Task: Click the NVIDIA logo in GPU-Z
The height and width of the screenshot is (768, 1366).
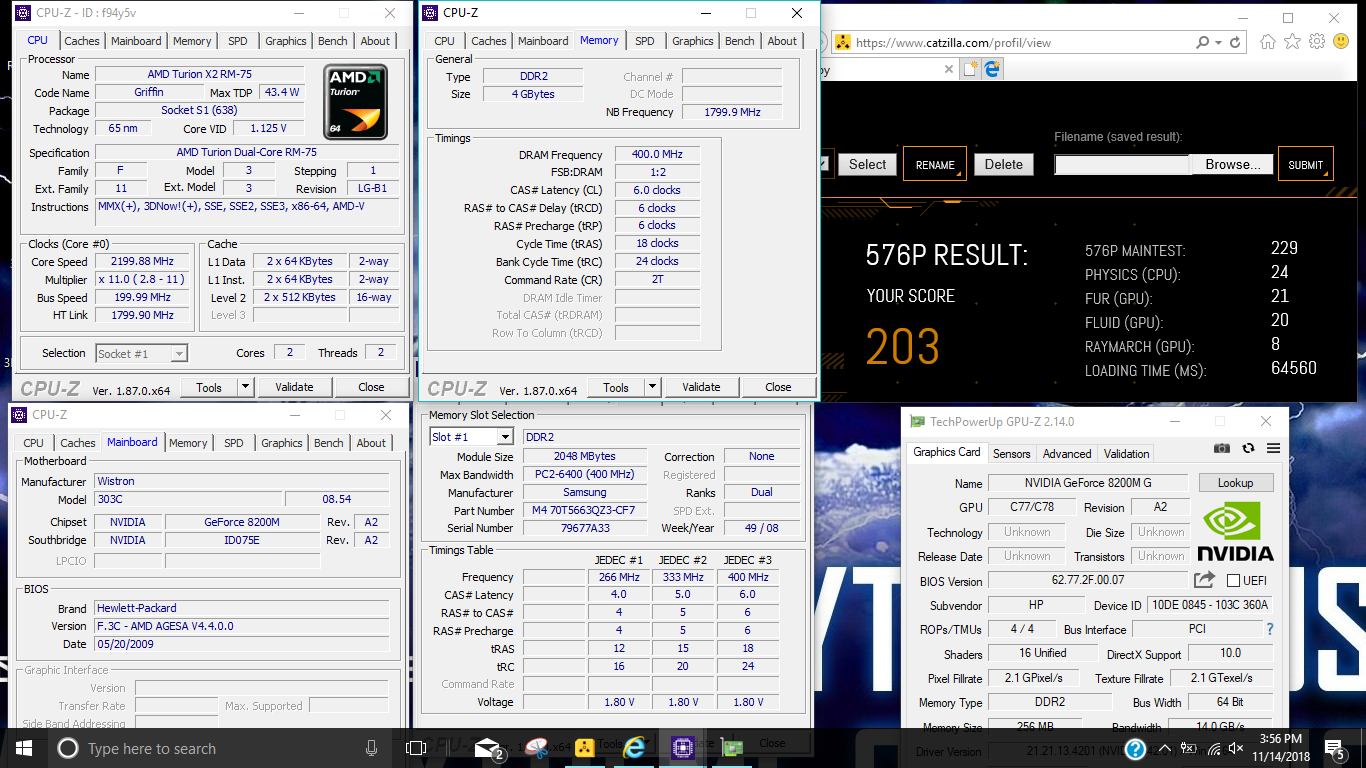Action: click(x=1235, y=532)
